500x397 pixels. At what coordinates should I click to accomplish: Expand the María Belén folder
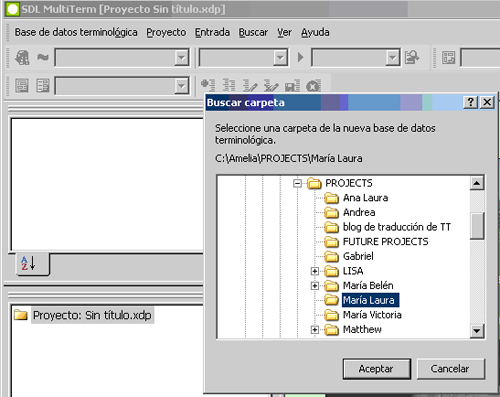[314, 286]
